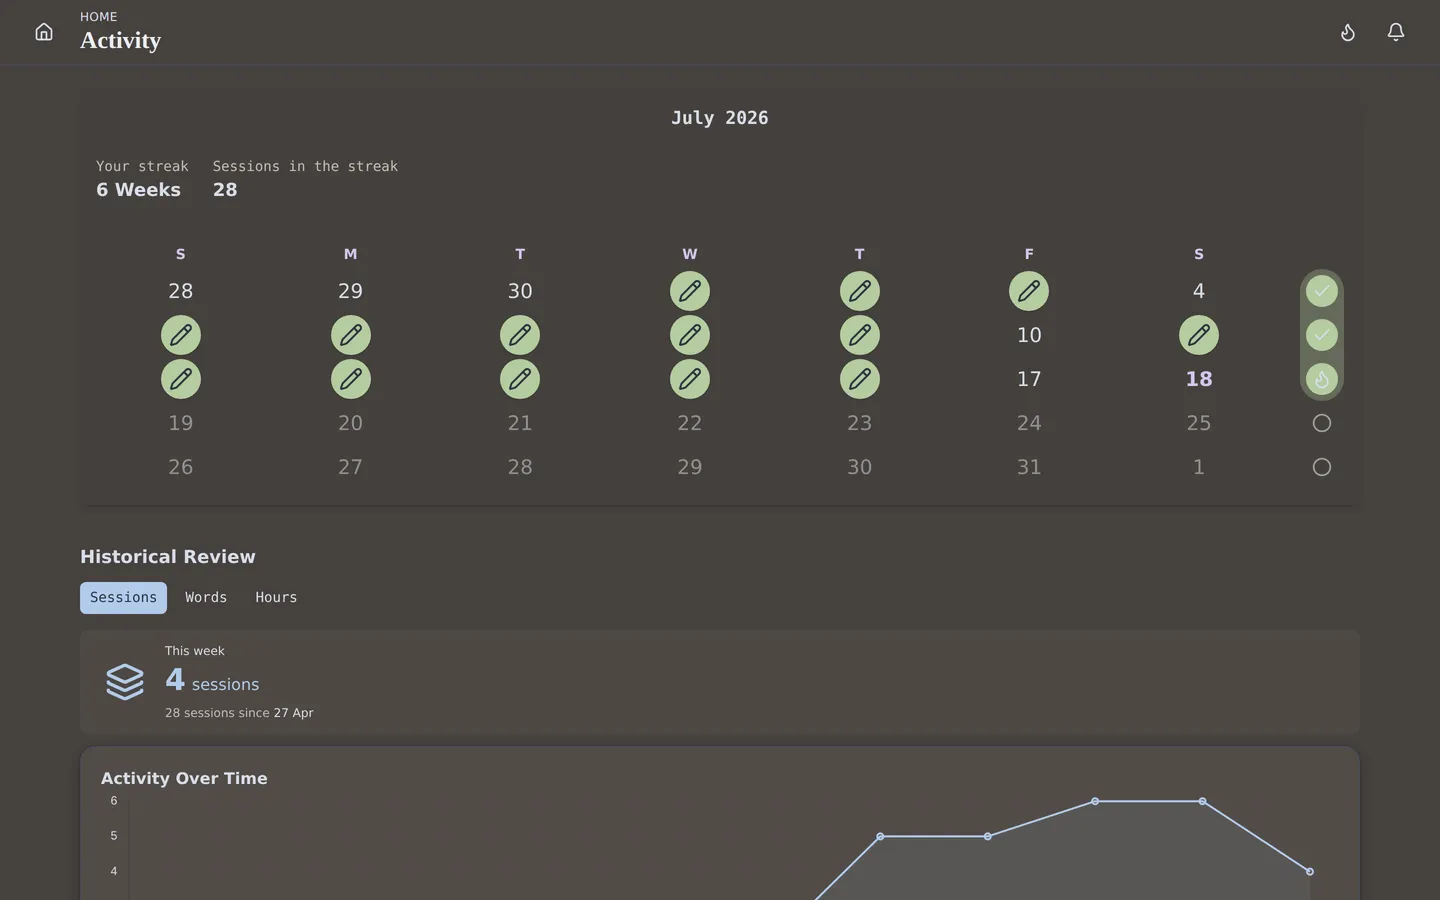This screenshot has width=1440, height=900.
Task: Select Tuesday the 21st
Action: point(520,423)
